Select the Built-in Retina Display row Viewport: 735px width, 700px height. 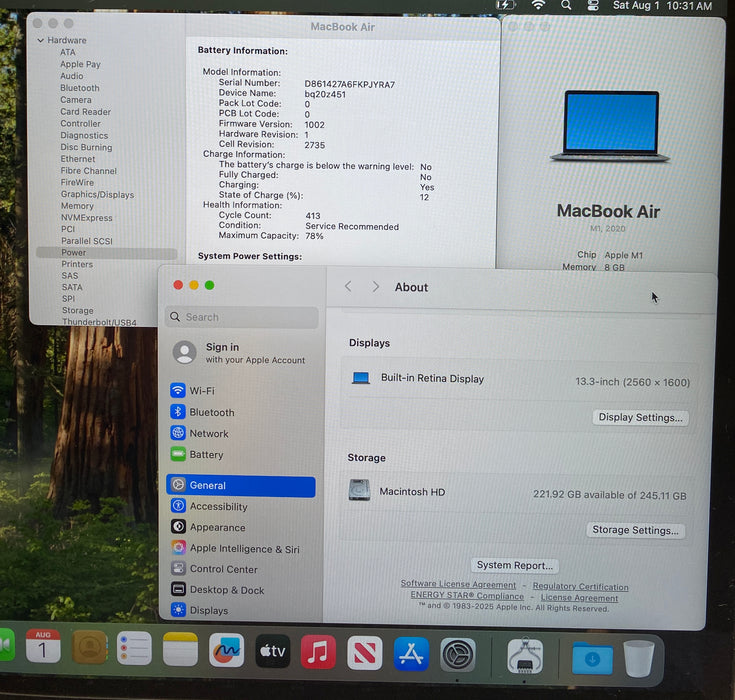pyautogui.click(x=519, y=380)
